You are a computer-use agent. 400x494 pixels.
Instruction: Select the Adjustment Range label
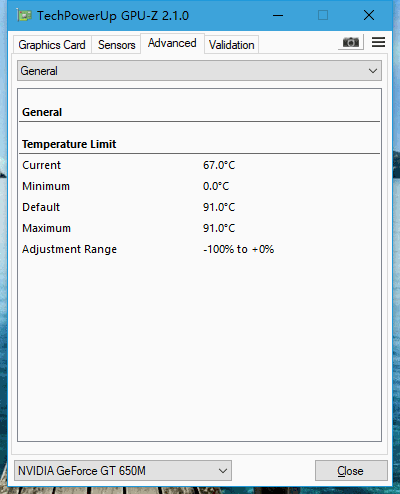[69, 249]
